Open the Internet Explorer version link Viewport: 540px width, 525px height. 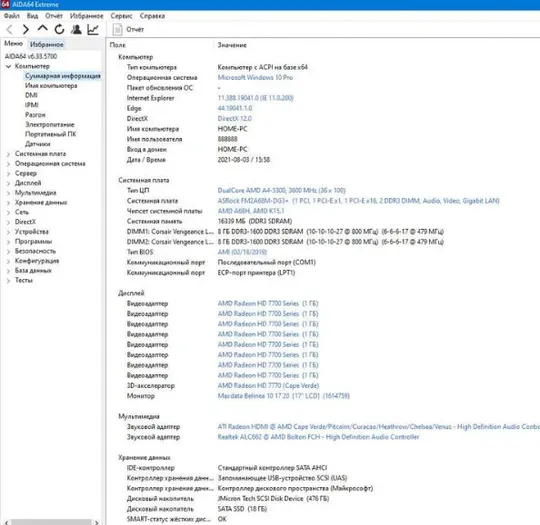click(255, 98)
